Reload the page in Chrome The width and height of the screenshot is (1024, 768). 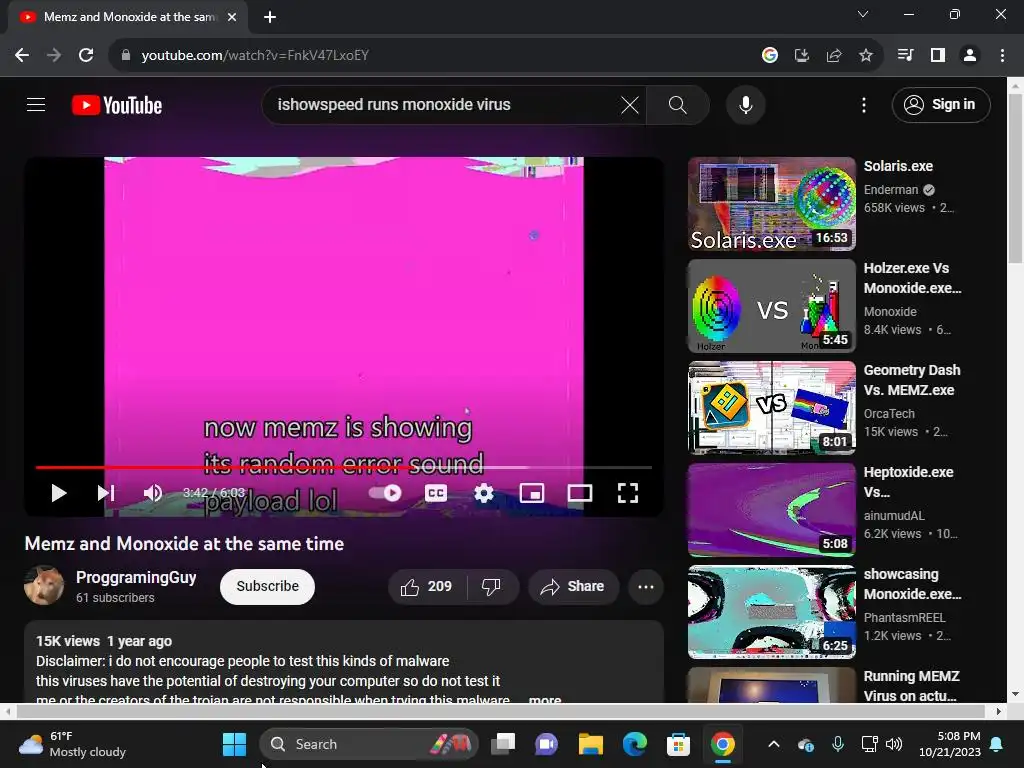tap(86, 55)
